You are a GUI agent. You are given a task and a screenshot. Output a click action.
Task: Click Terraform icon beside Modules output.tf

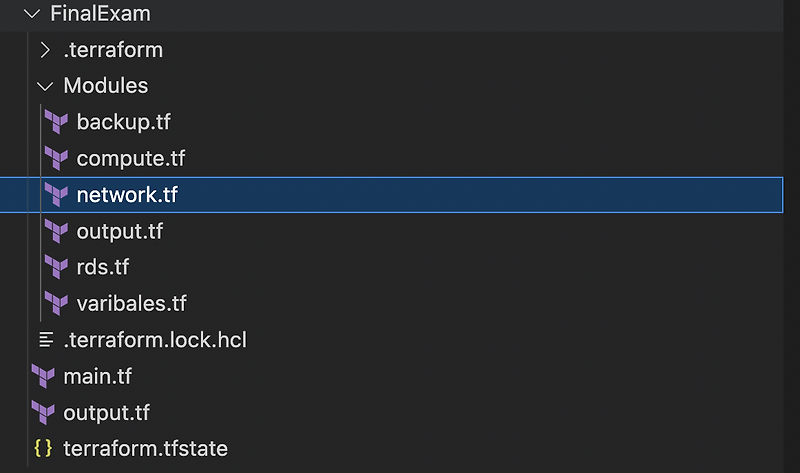click(56, 232)
